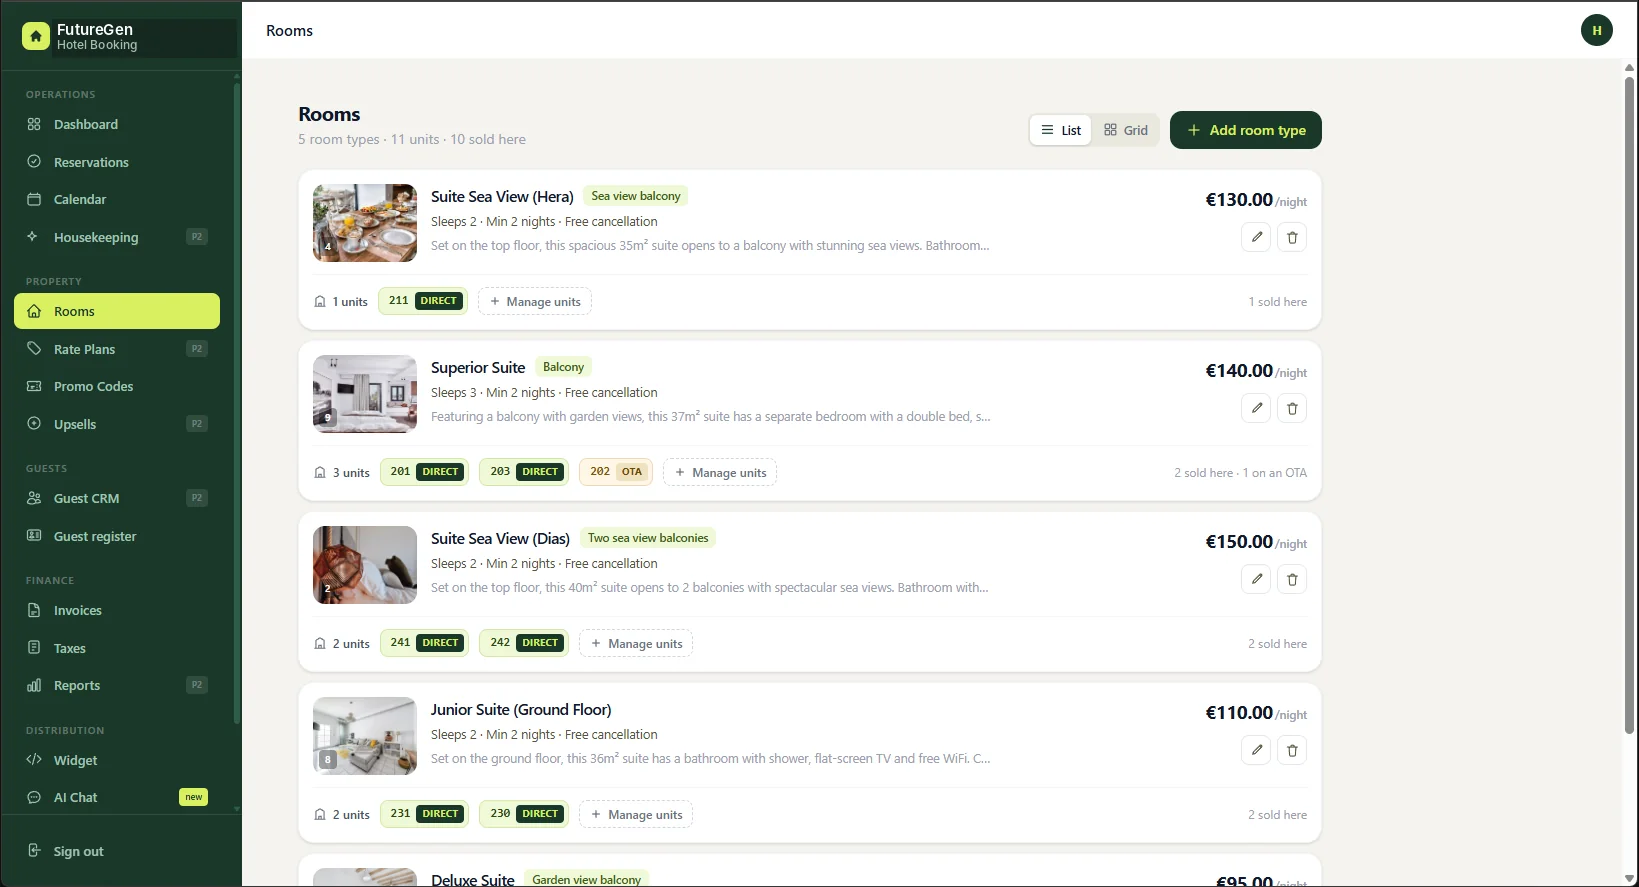Image resolution: width=1639 pixels, height=887 pixels.
Task: Click Add room type button
Action: point(1246,130)
